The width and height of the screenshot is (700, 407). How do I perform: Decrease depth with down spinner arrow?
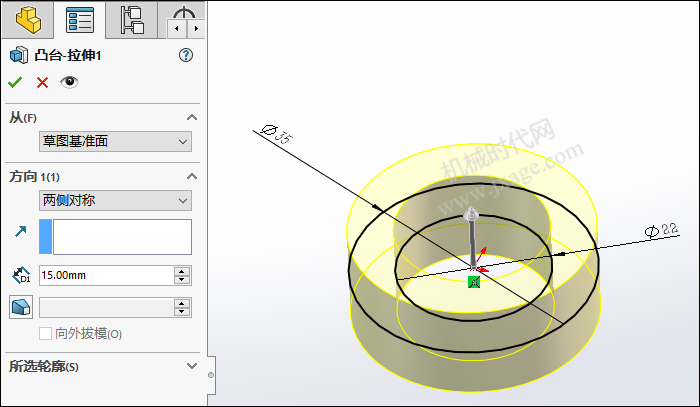point(182,280)
